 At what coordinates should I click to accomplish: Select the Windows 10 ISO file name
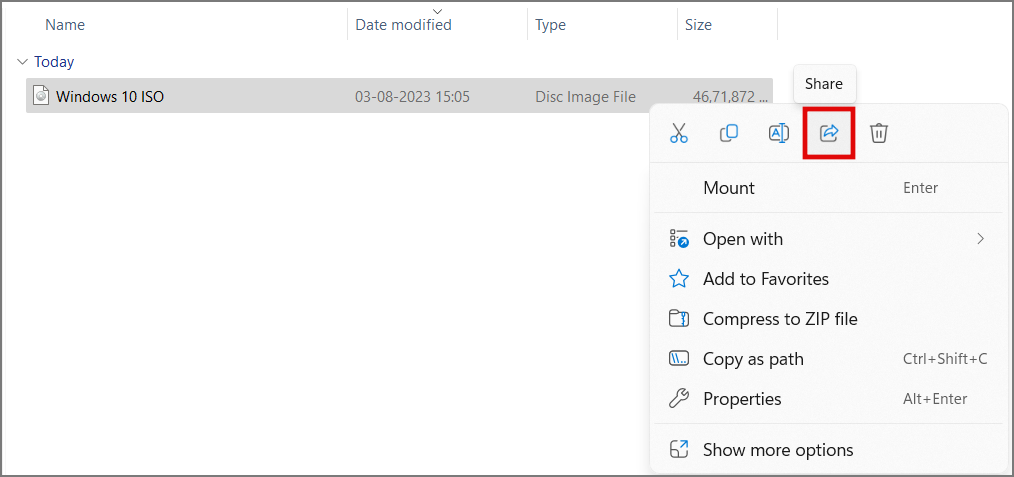pos(110,97)
